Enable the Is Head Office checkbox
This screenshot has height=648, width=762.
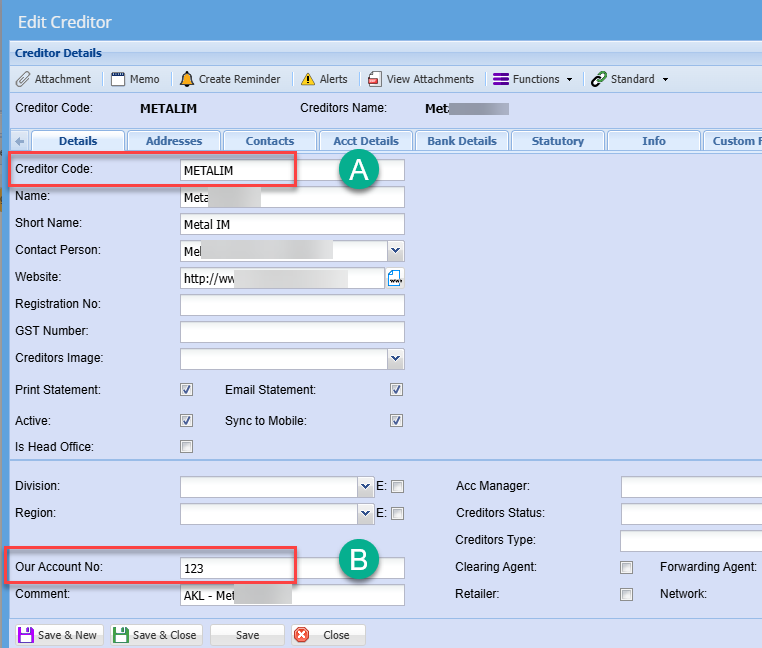186,447
